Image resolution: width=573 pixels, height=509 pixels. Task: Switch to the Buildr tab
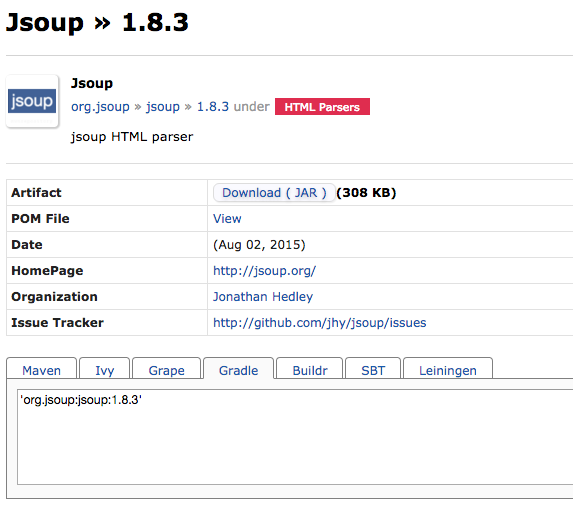point(310,369)
